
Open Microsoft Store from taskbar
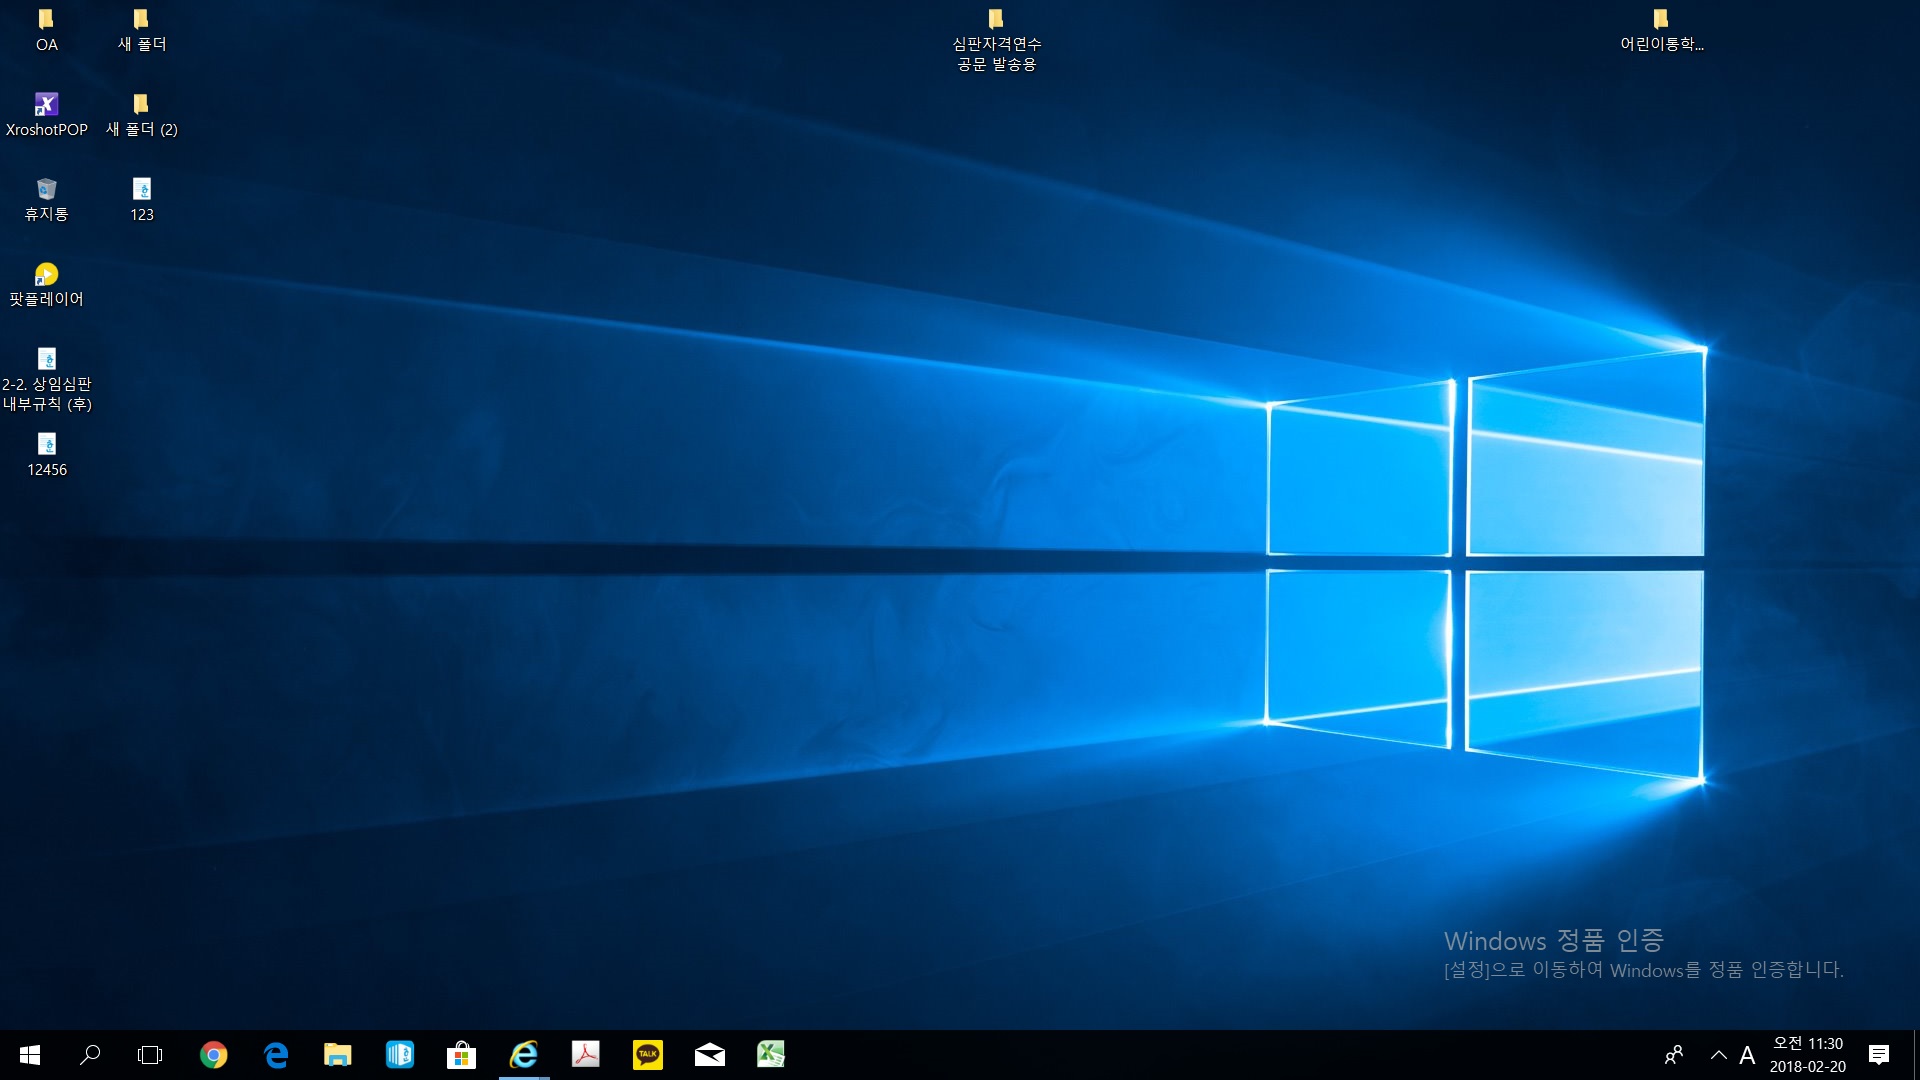461,1055
